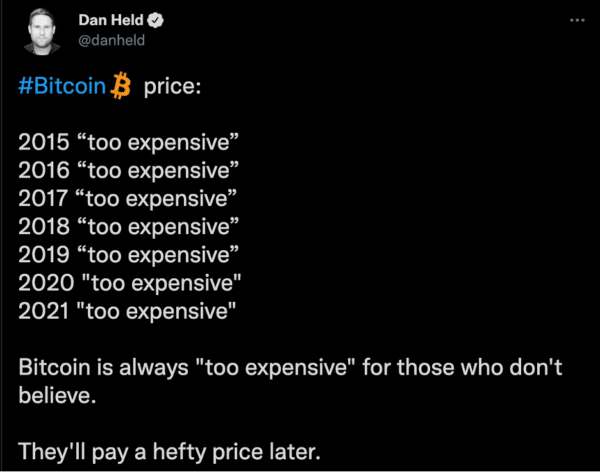
Task: Click the orange Bitcoin symbol emoji
Action: point(121,85)
